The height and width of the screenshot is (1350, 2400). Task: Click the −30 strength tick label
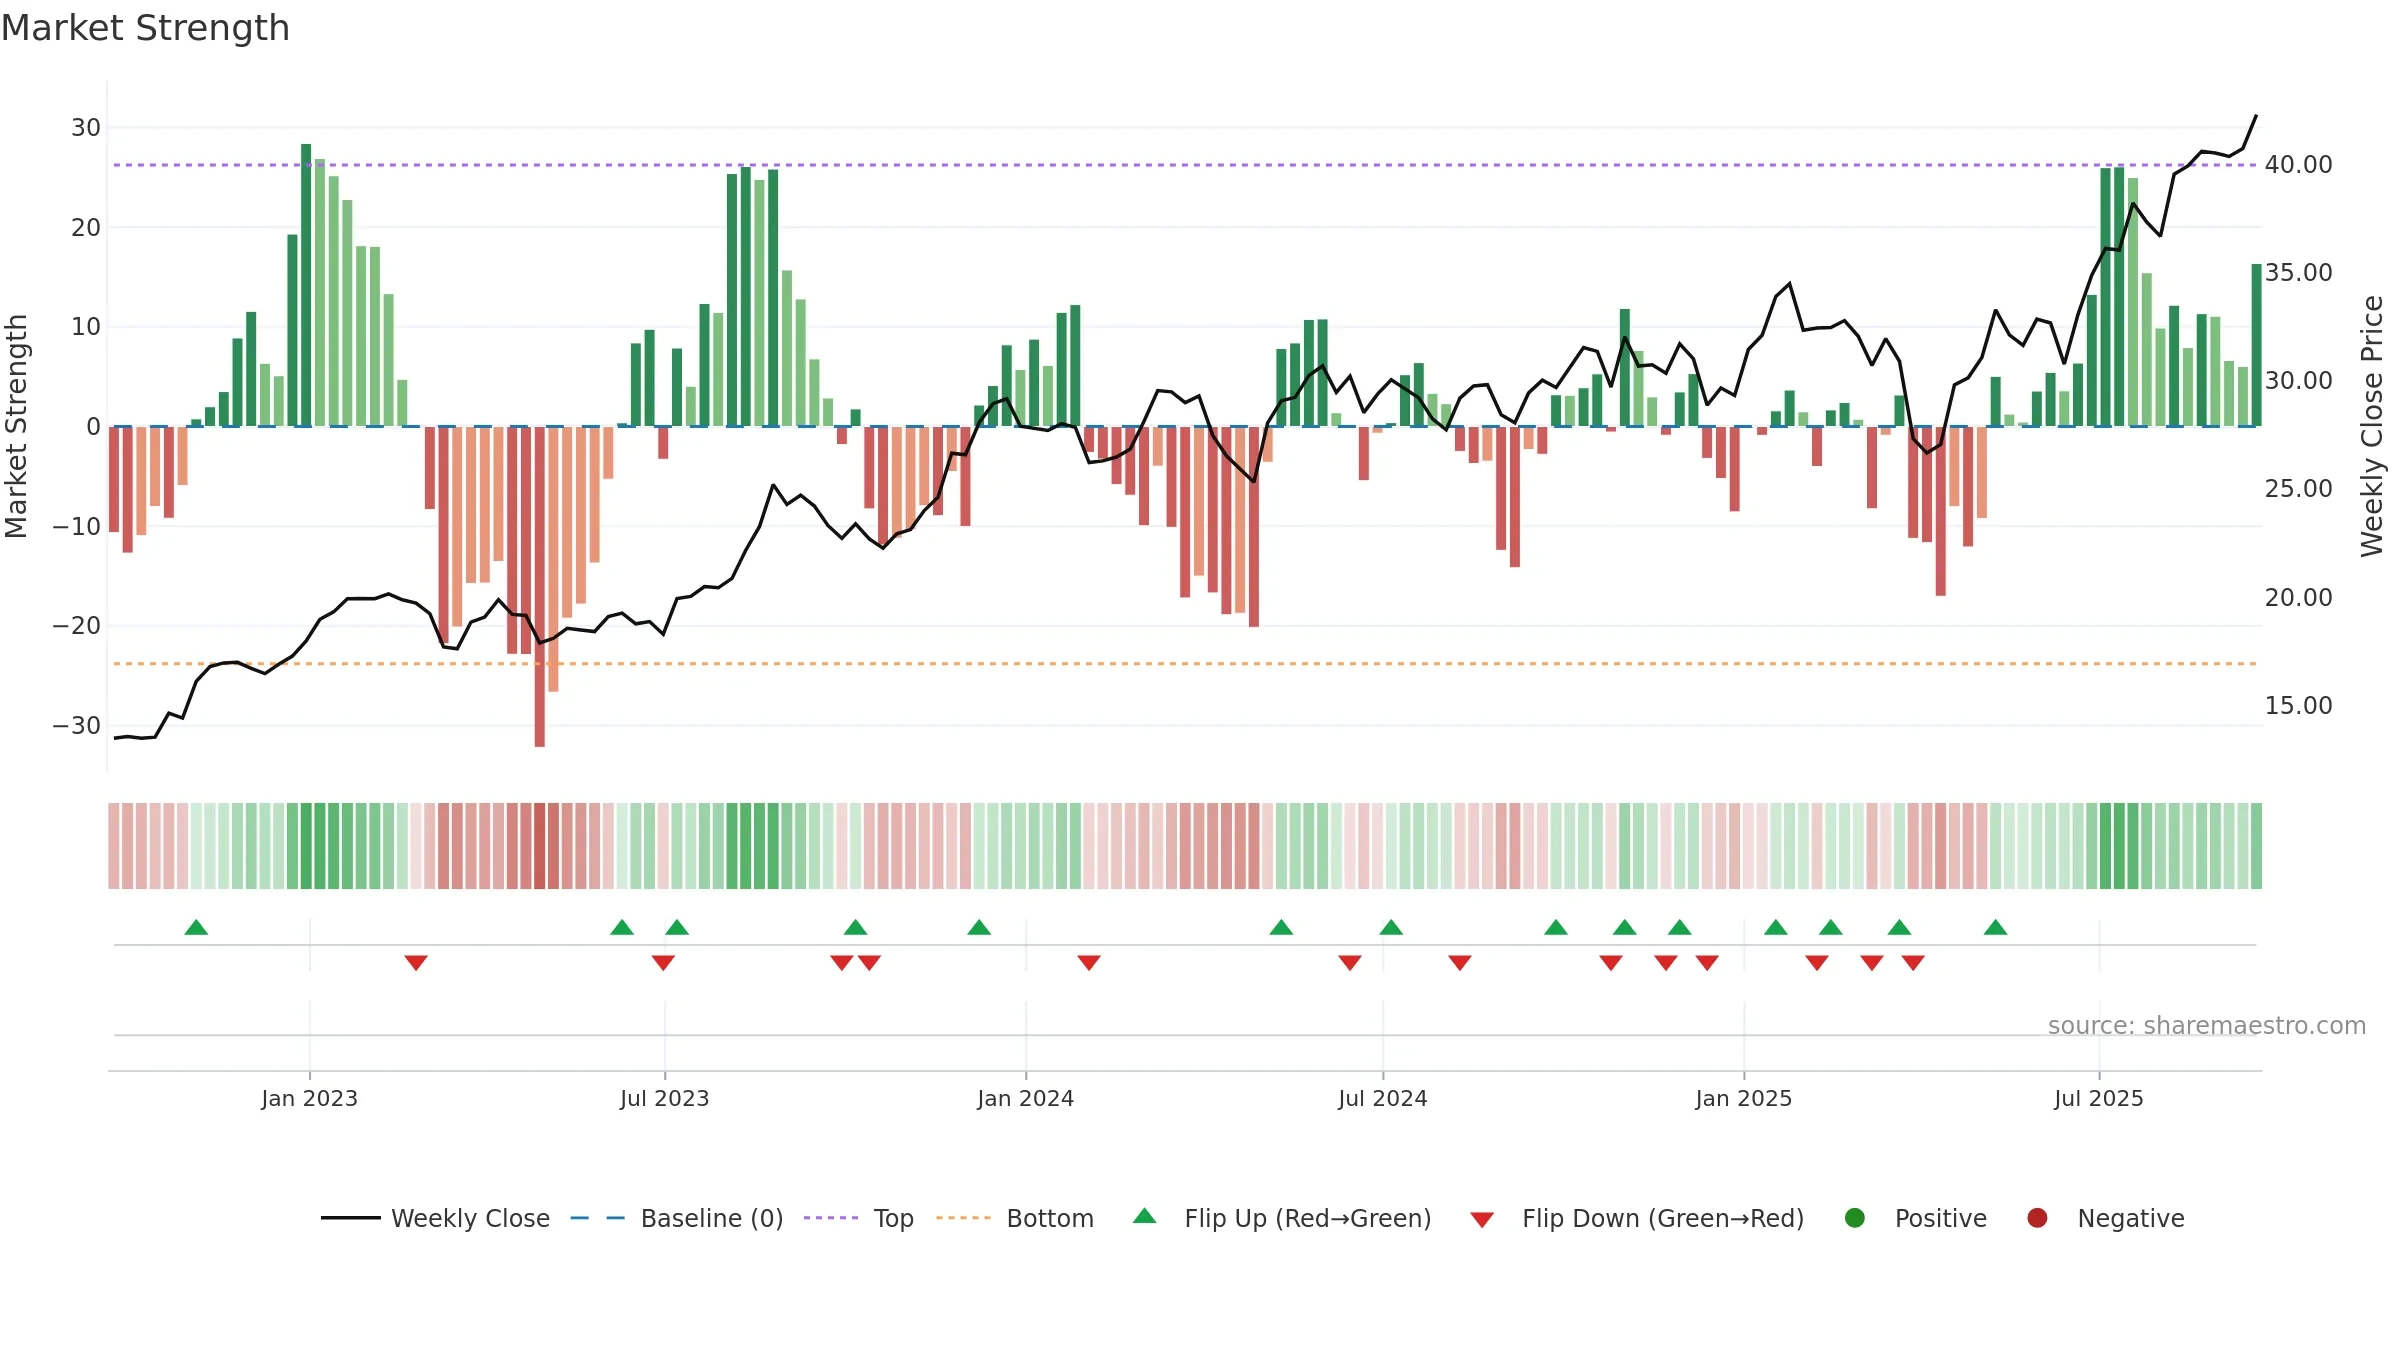click(77, 725)
